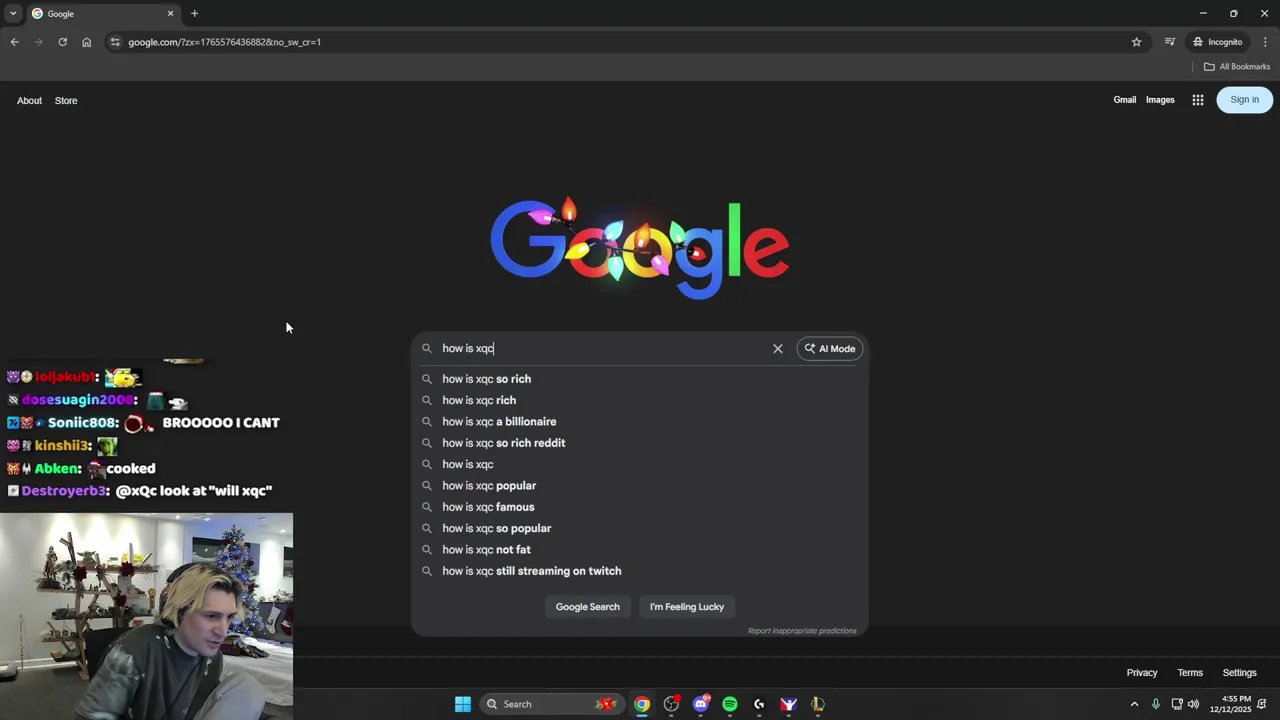The height and width of the screenshot is (720, 1280).
Task: Open Chrome from the taskbar
Action: pos(642,704)
